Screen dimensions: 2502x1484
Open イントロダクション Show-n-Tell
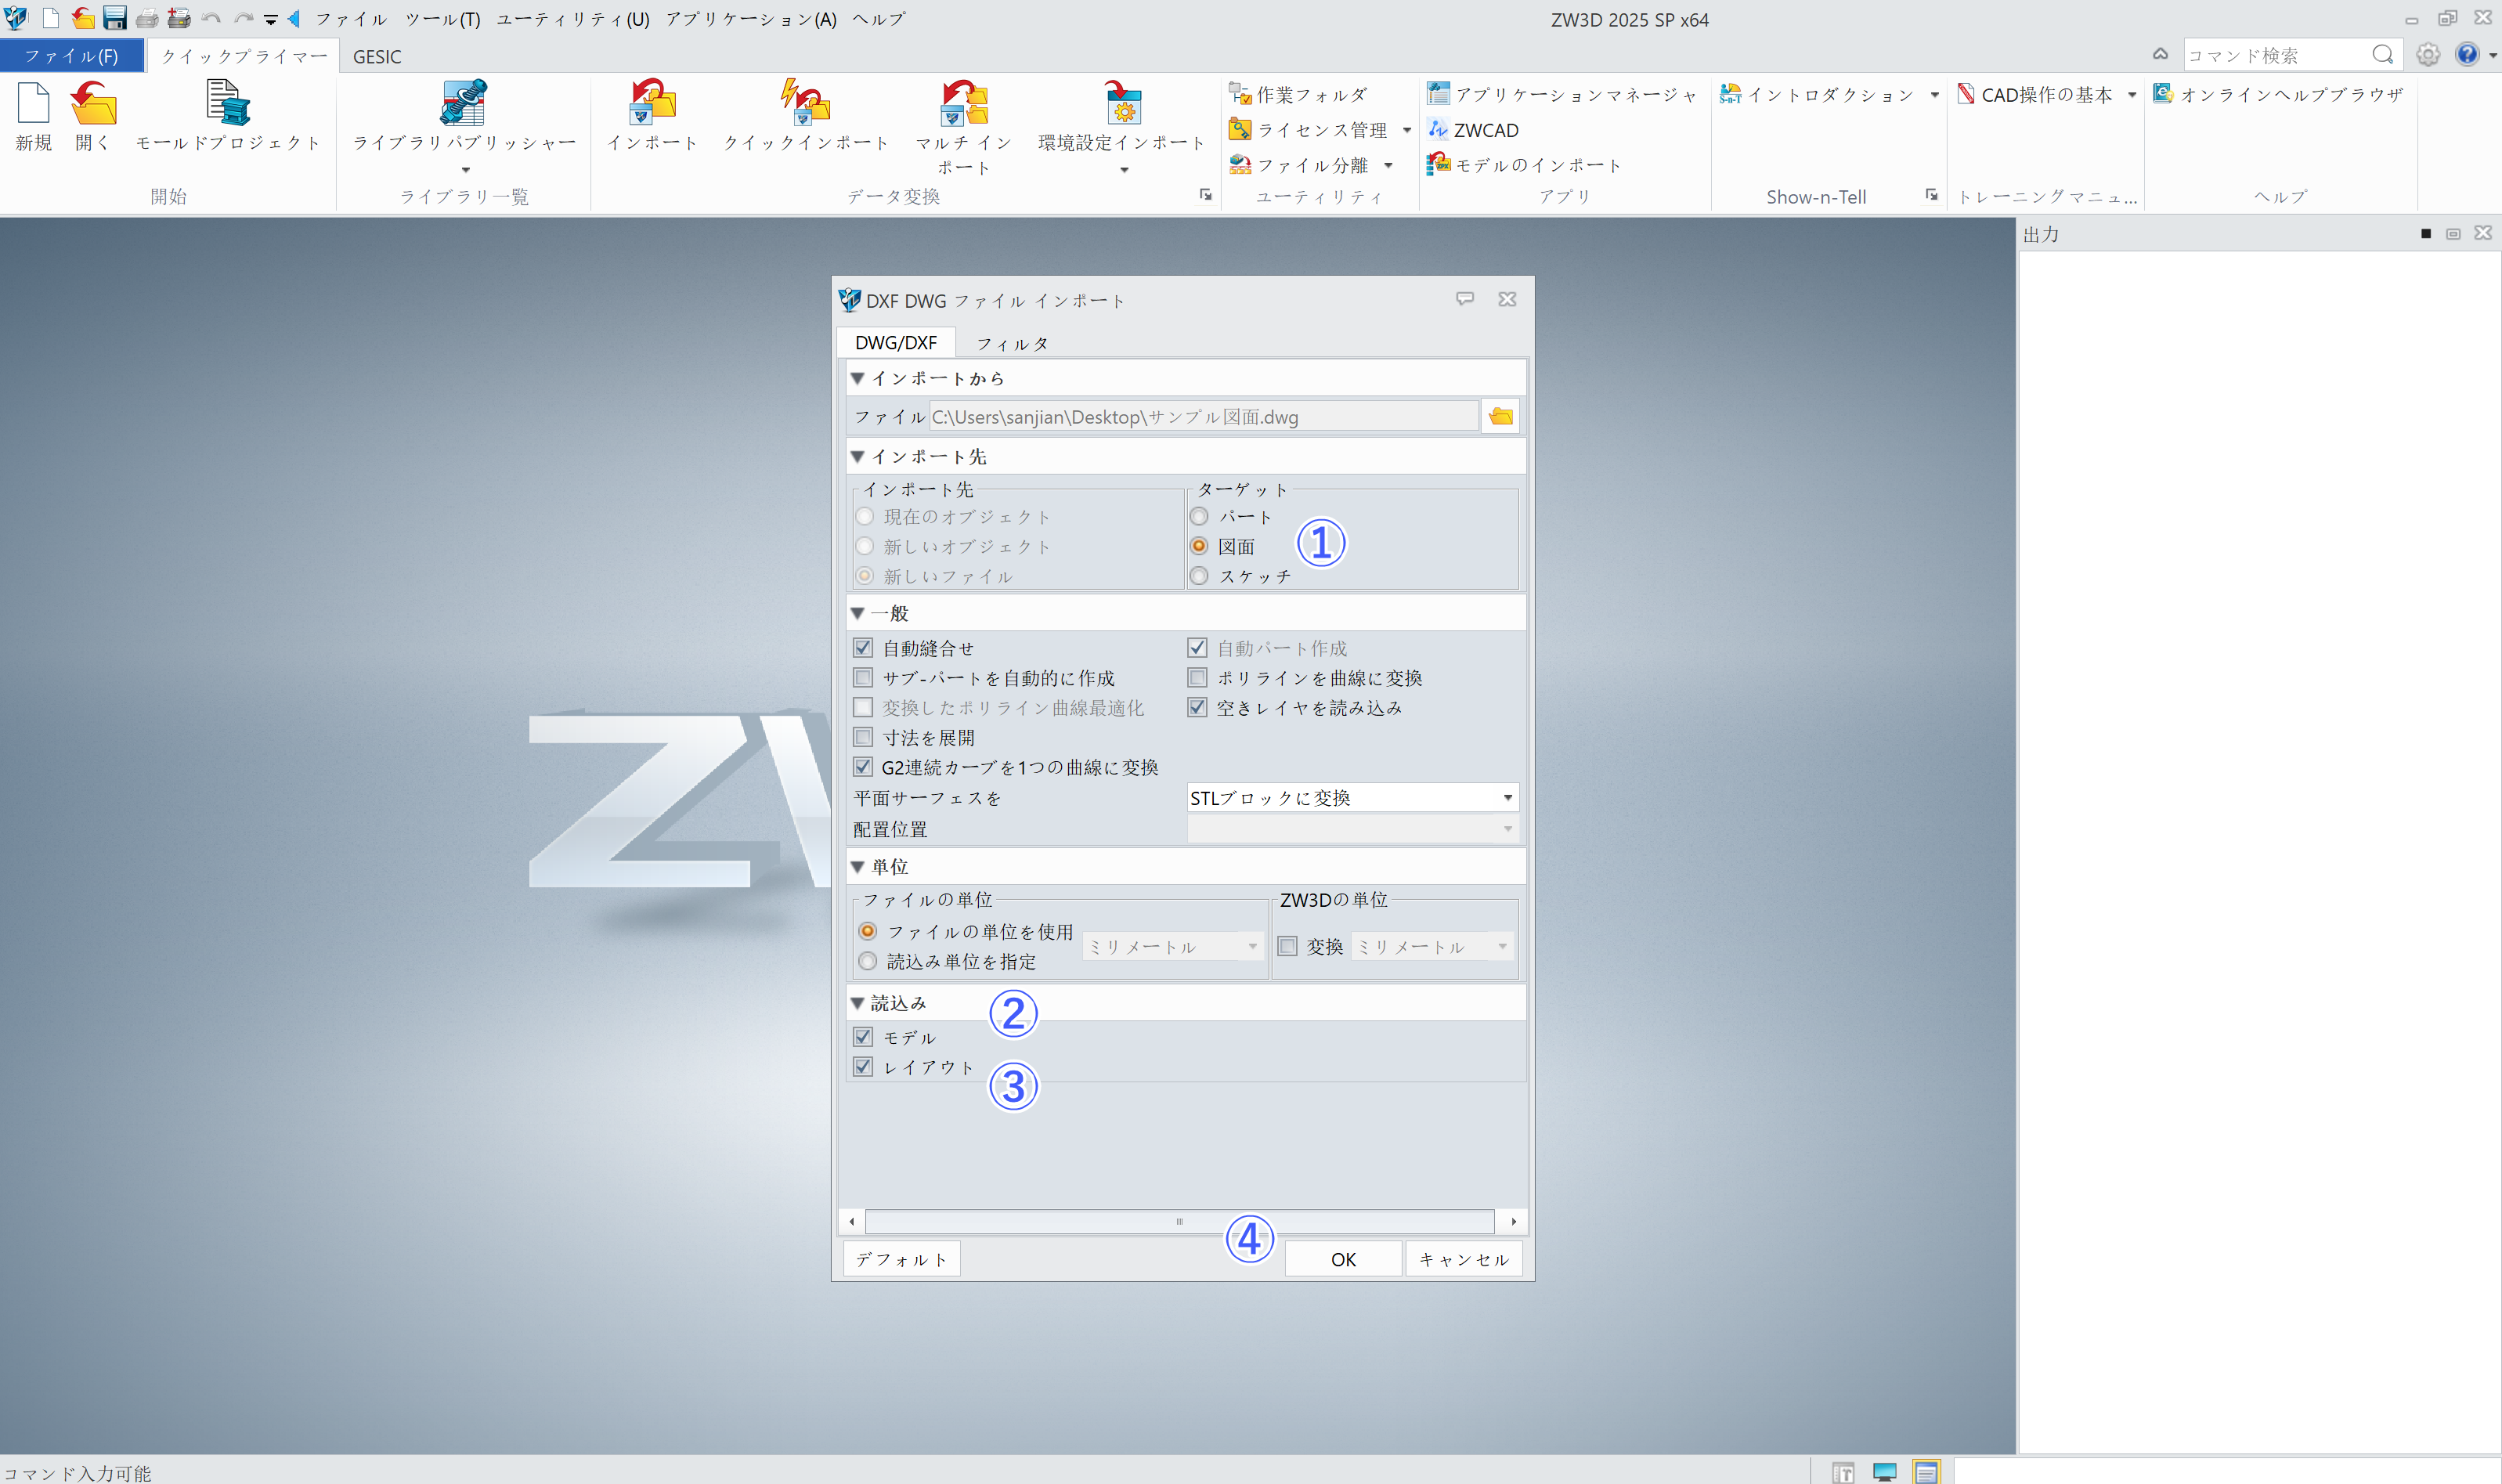[1817, 94]
